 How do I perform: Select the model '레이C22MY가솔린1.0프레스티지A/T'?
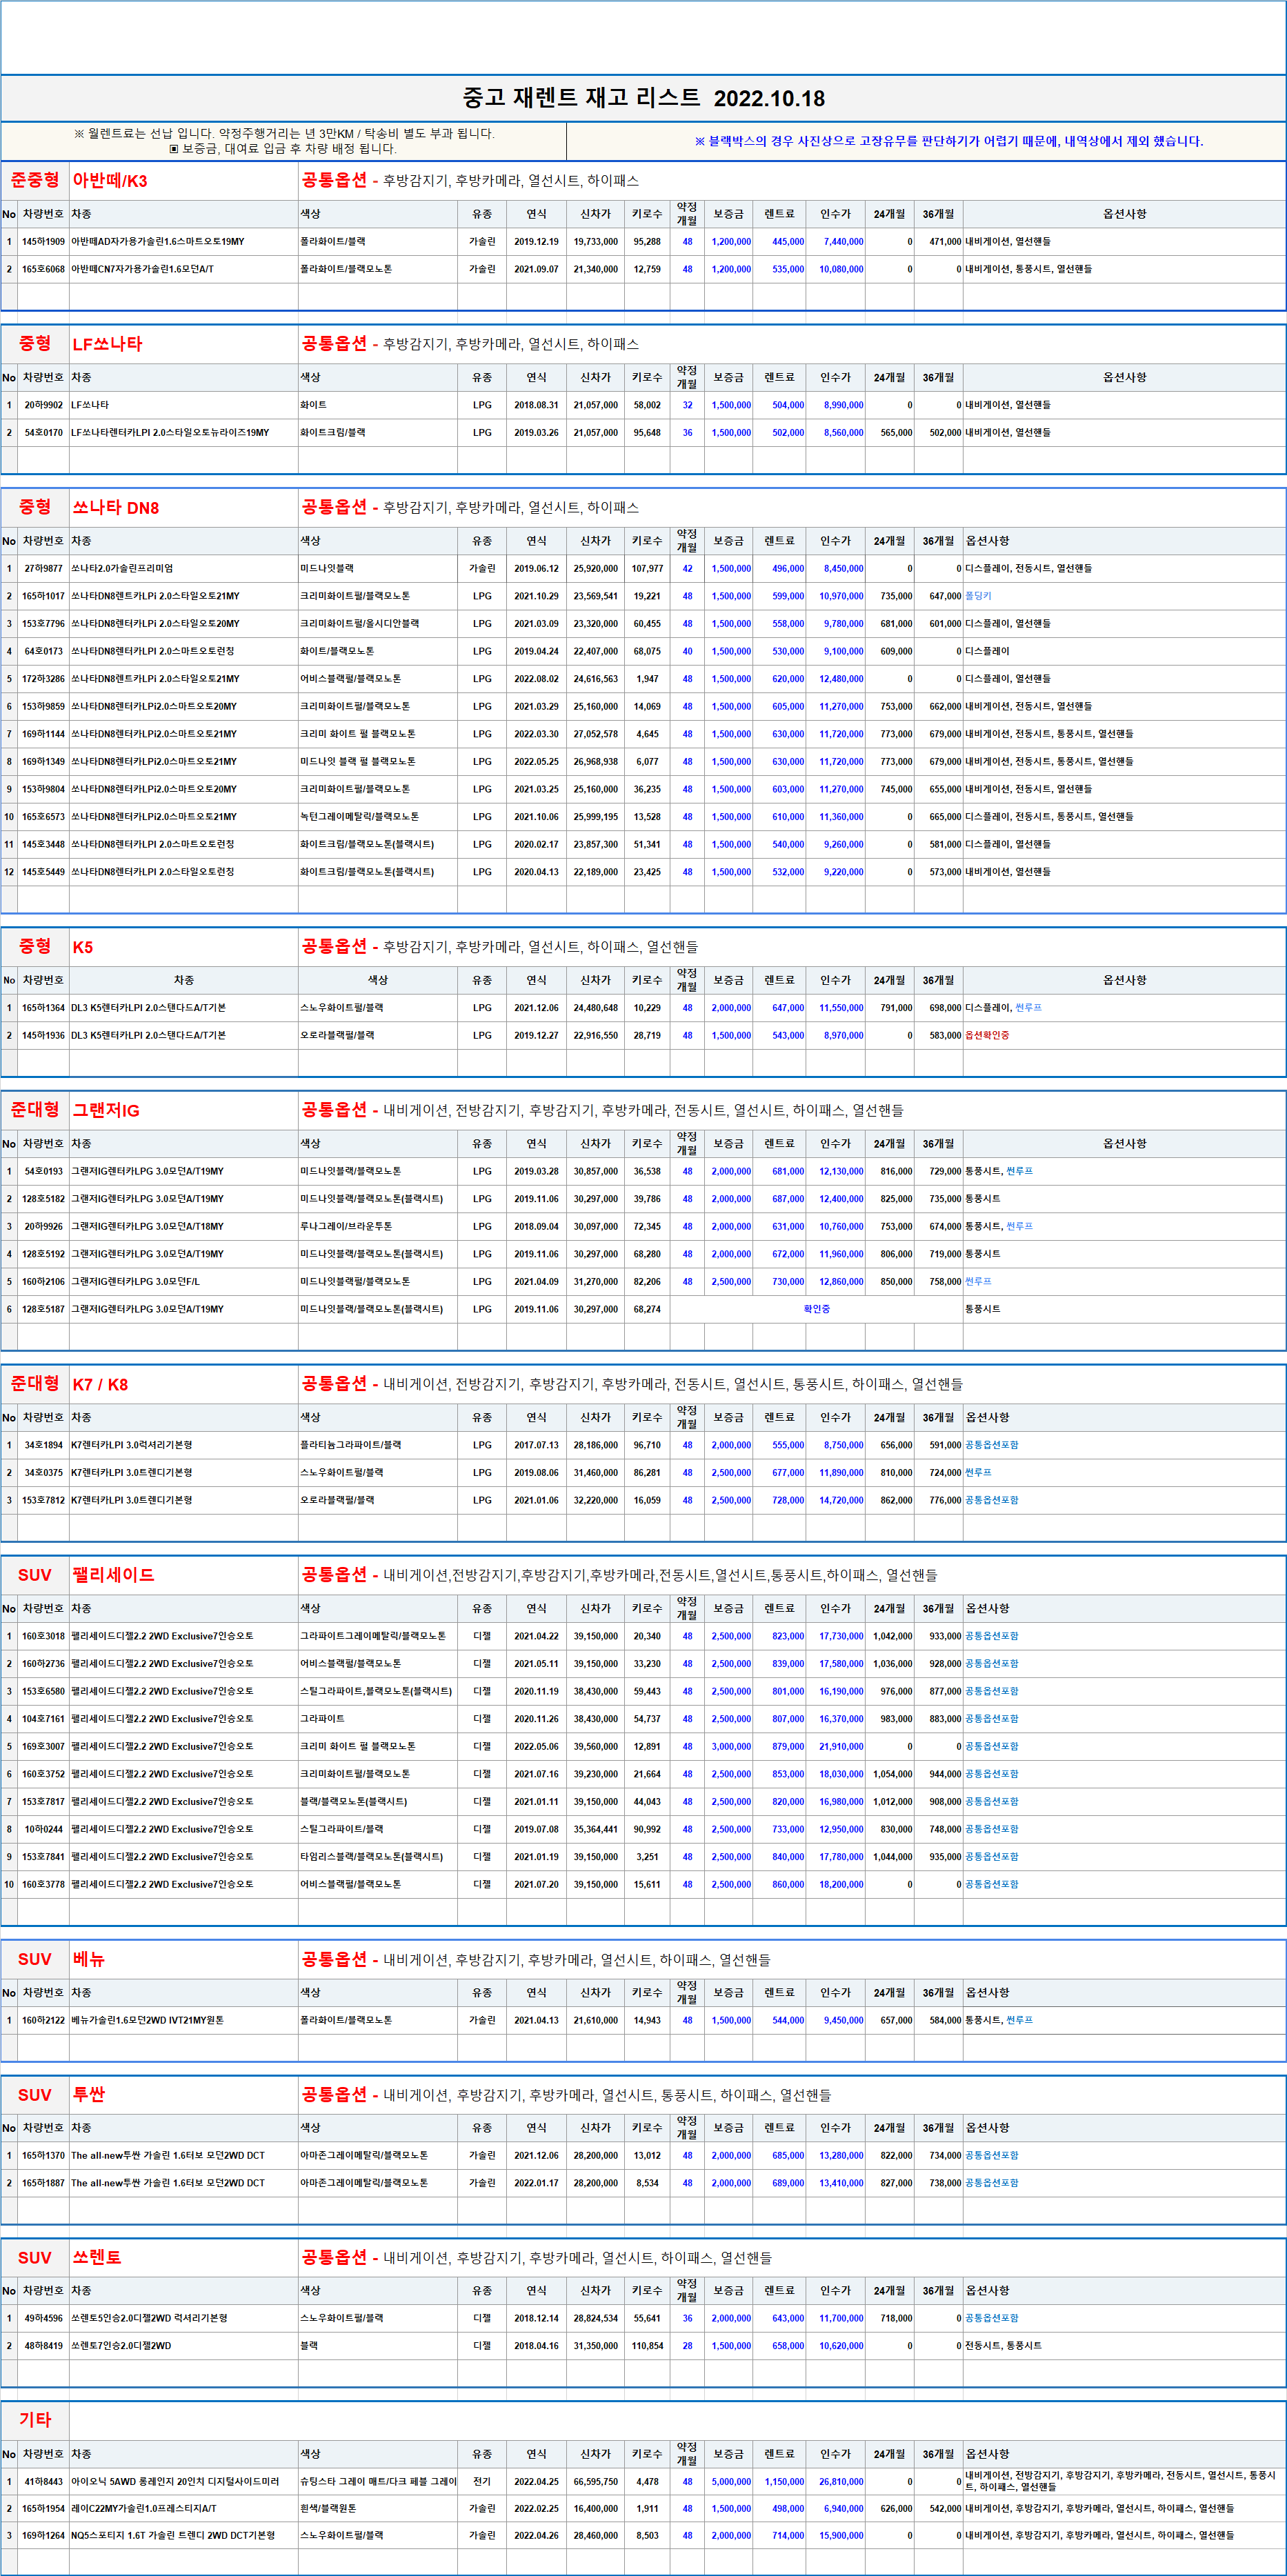click(x=143, y=2508)
